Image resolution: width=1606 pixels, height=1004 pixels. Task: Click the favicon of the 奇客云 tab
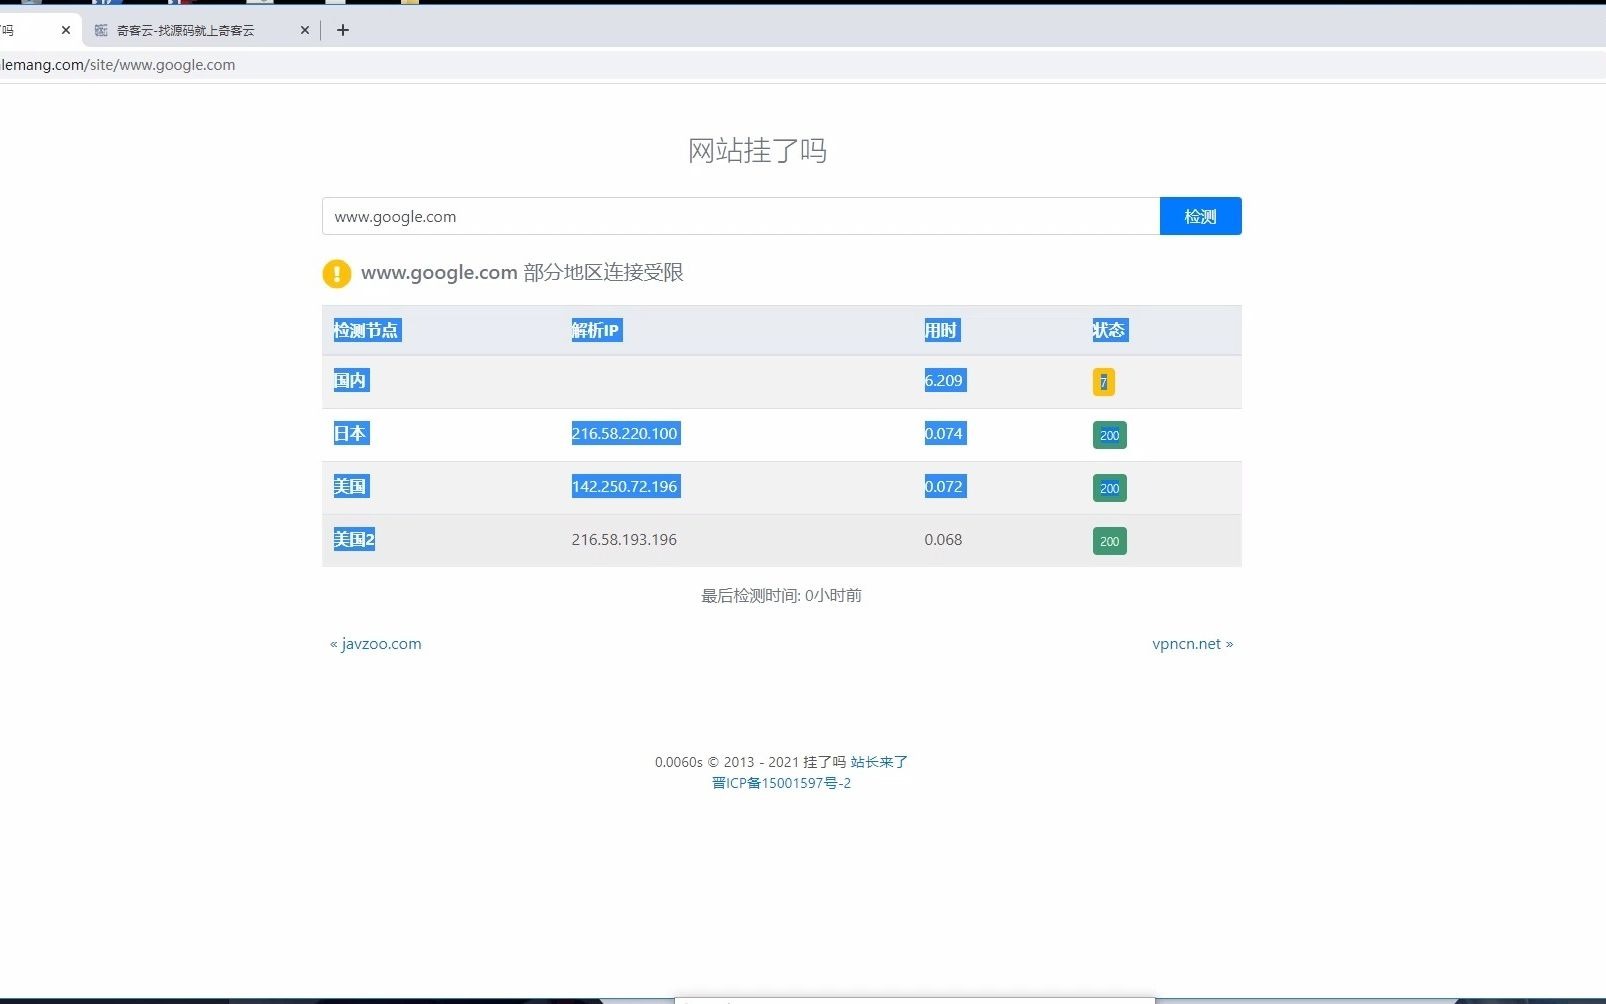tap(101, 30)
